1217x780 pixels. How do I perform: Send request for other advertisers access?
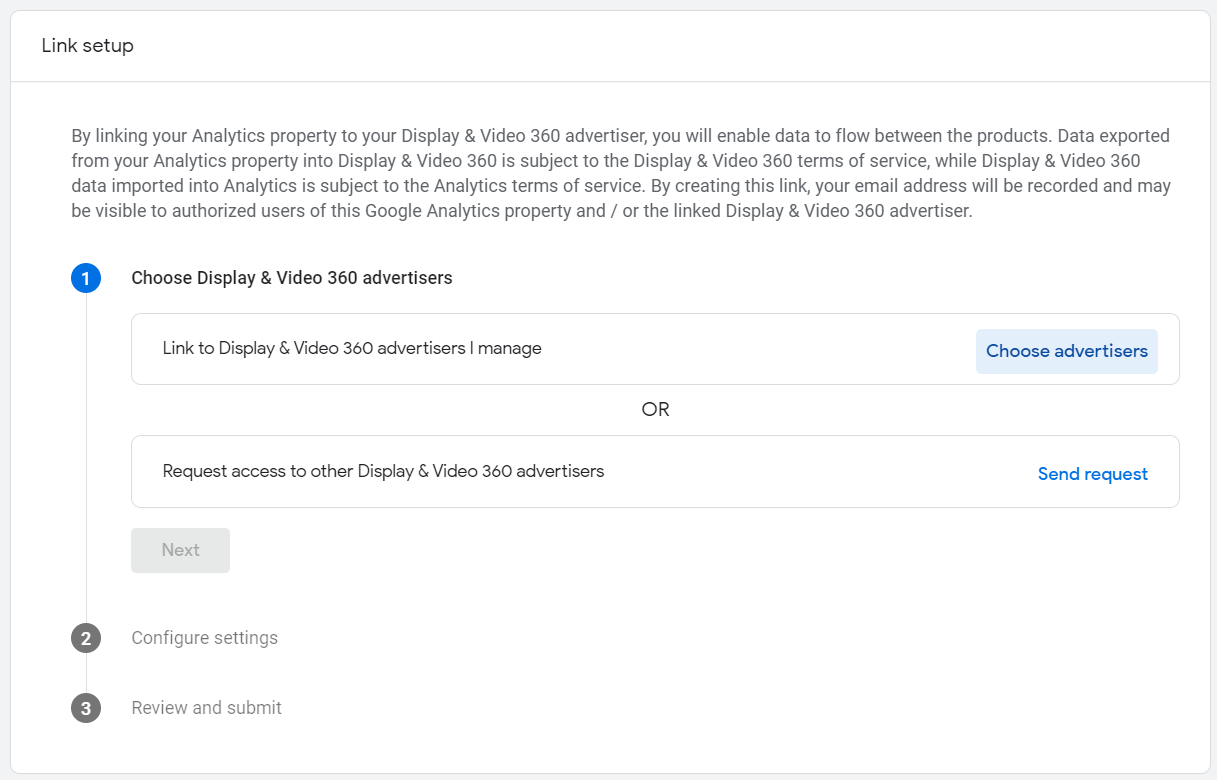1092,474
